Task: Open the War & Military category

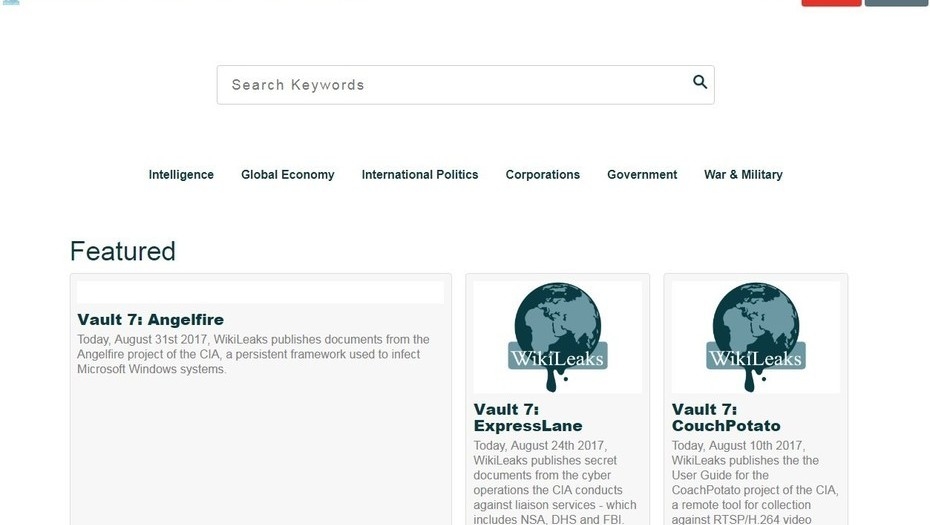Action: (x=742, y=175)
